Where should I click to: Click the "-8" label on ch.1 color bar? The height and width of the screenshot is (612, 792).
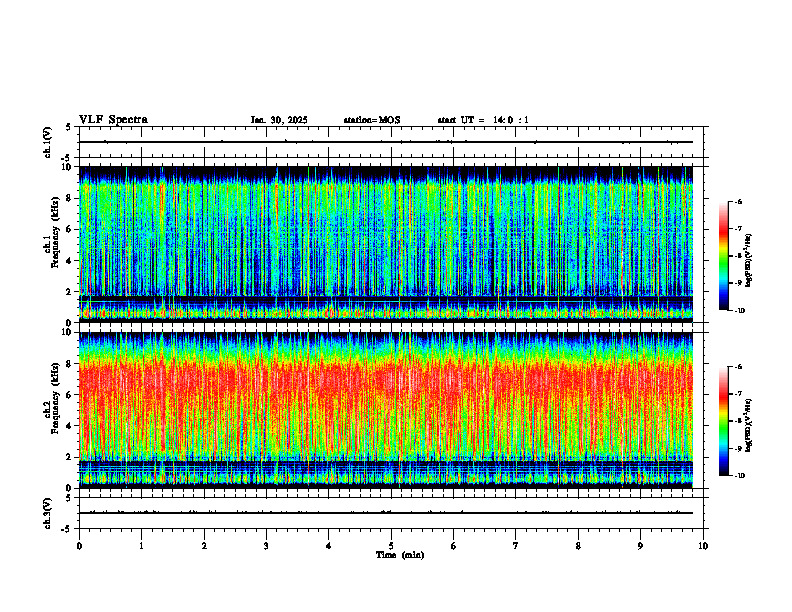(737, 256)
